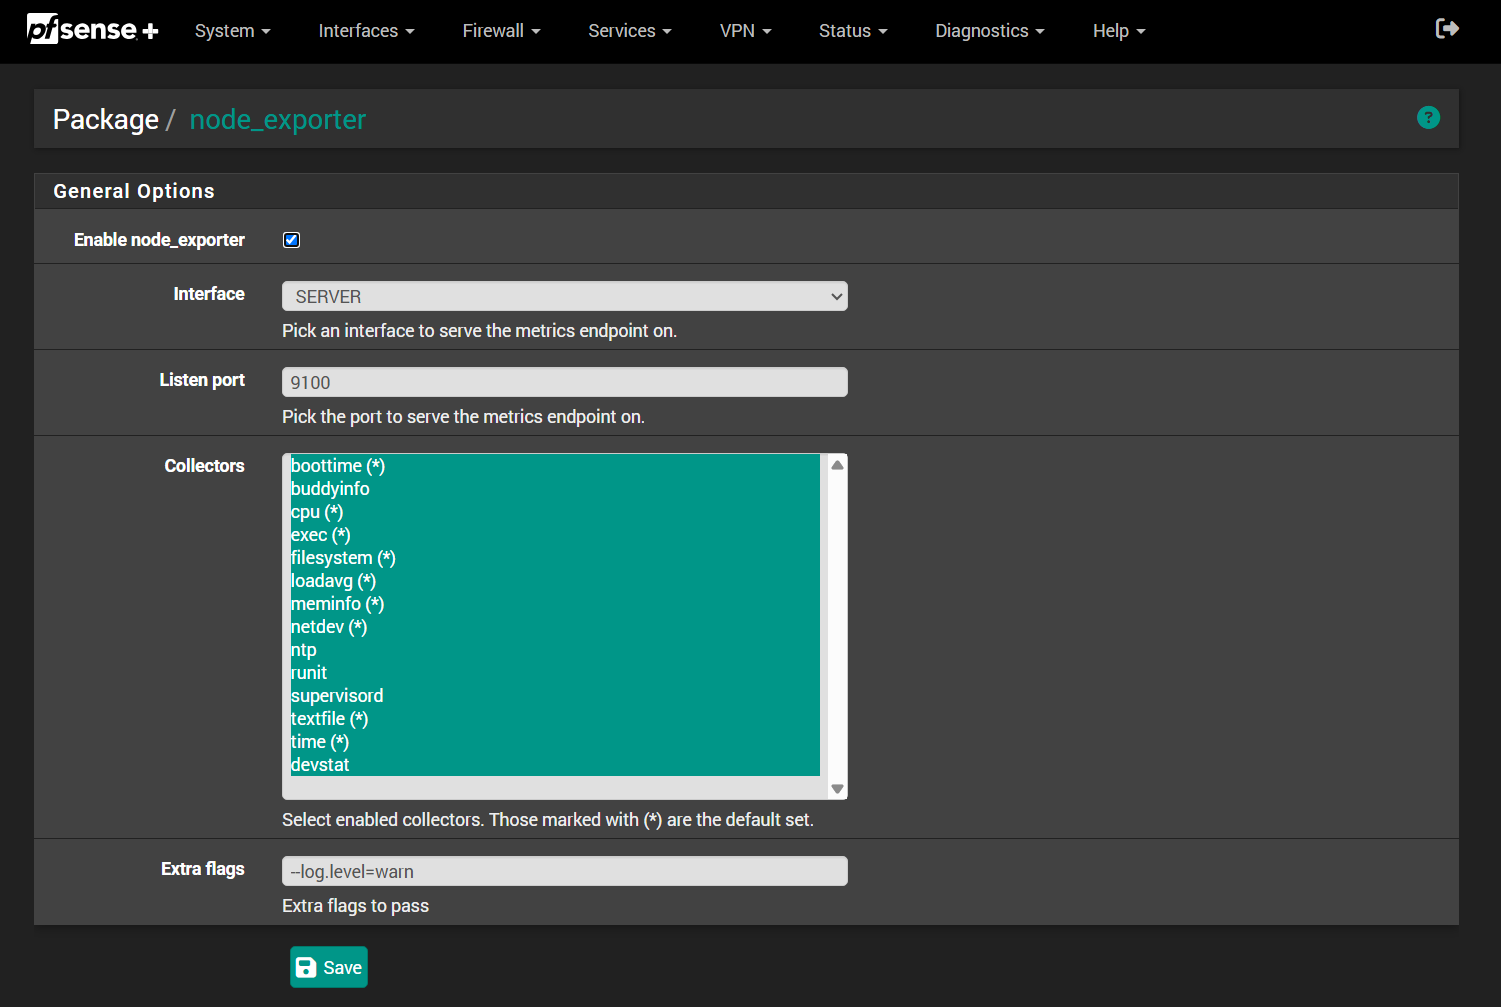Toggle the Enable node_exporter checkbox
Viewport: 1501px width, 1007px height.
291,240
